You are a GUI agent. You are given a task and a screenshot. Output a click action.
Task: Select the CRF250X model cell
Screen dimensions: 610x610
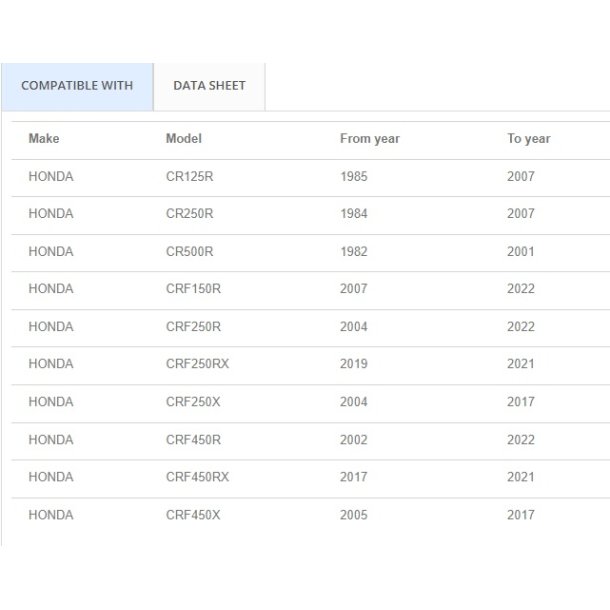point(193,402)
